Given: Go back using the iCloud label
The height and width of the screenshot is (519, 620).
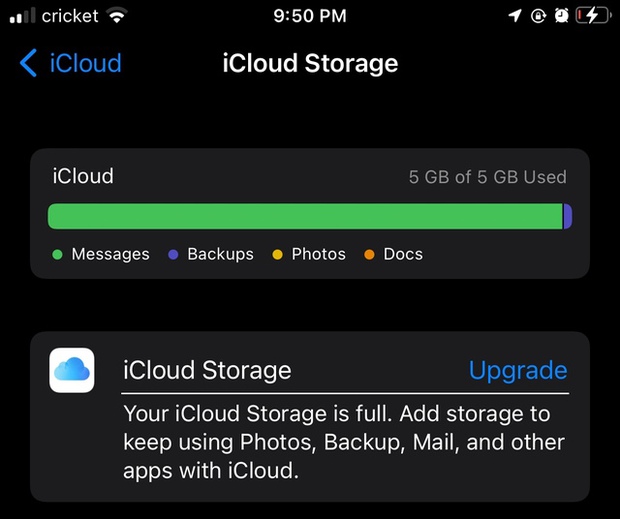Looking at the screenshot, I should pos(85,64).
